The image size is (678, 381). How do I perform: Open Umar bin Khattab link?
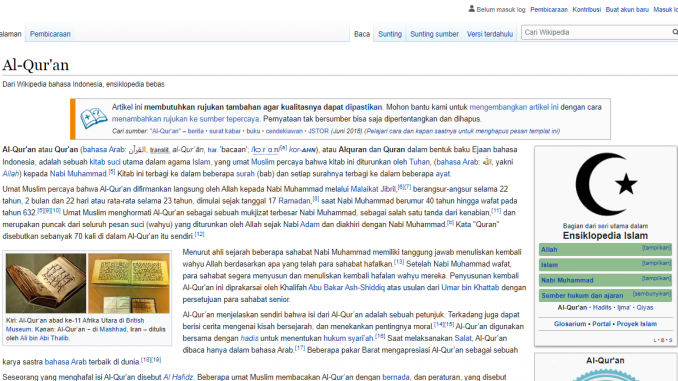pos(470,288)
